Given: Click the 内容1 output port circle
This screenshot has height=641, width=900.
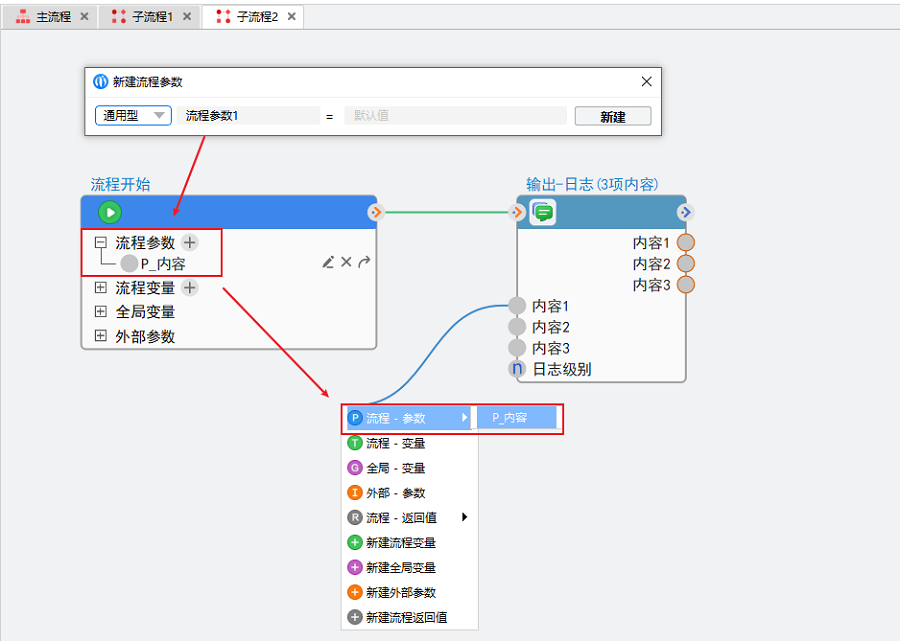Looking at the screenshot, I should pyautogui.click(x=686, y=242).
